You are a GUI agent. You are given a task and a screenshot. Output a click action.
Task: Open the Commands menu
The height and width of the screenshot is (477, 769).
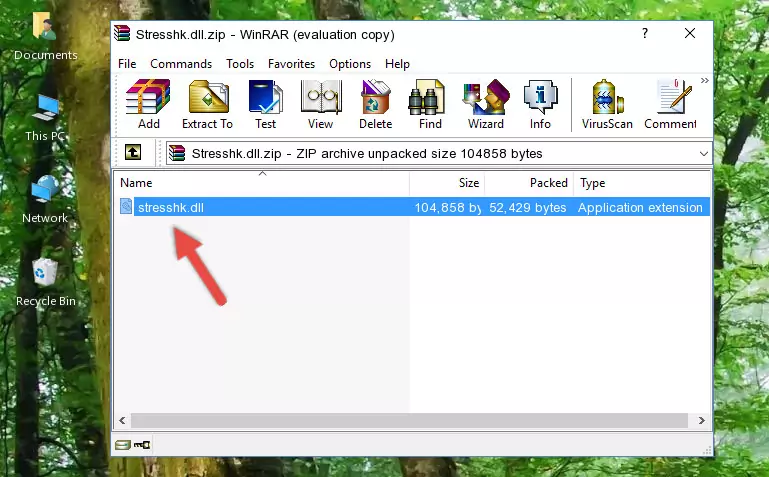click(x=181, y=64)
